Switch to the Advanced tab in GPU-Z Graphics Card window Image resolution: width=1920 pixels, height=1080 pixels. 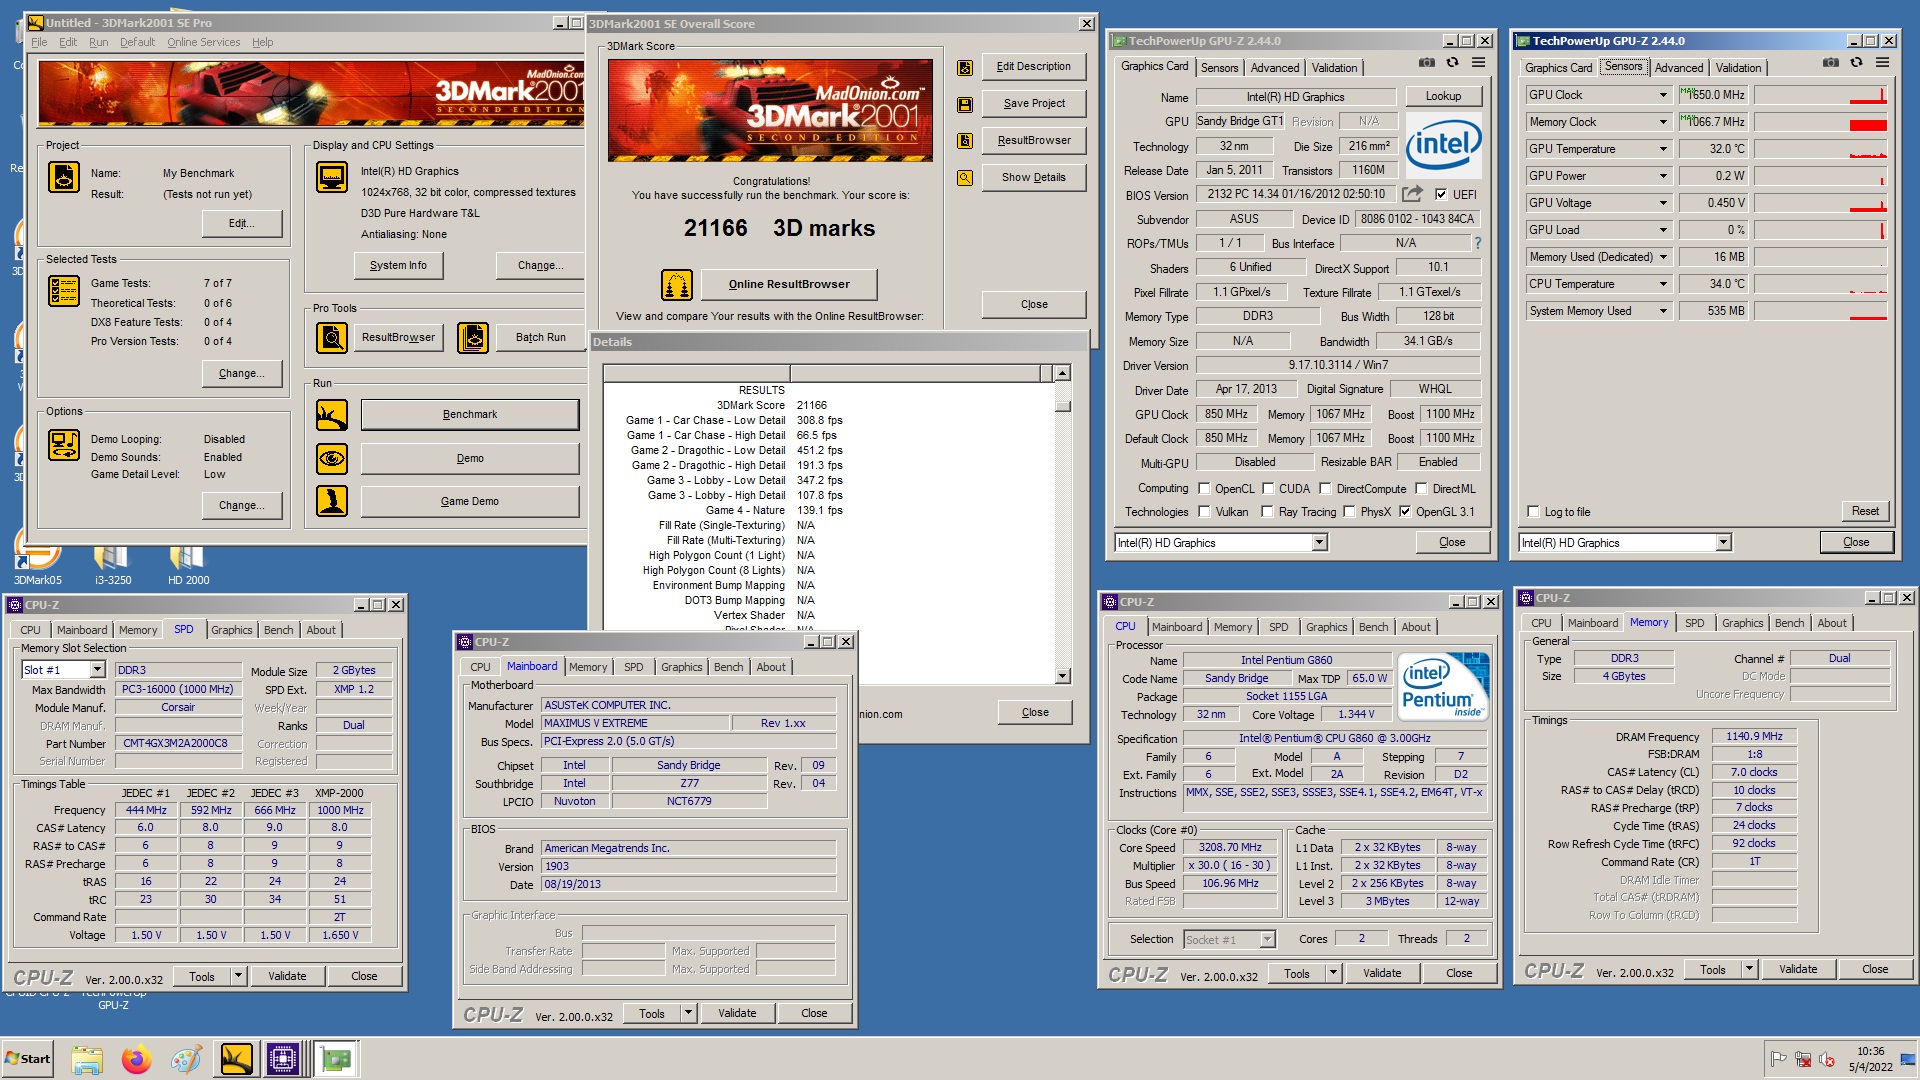point(1275,68)
